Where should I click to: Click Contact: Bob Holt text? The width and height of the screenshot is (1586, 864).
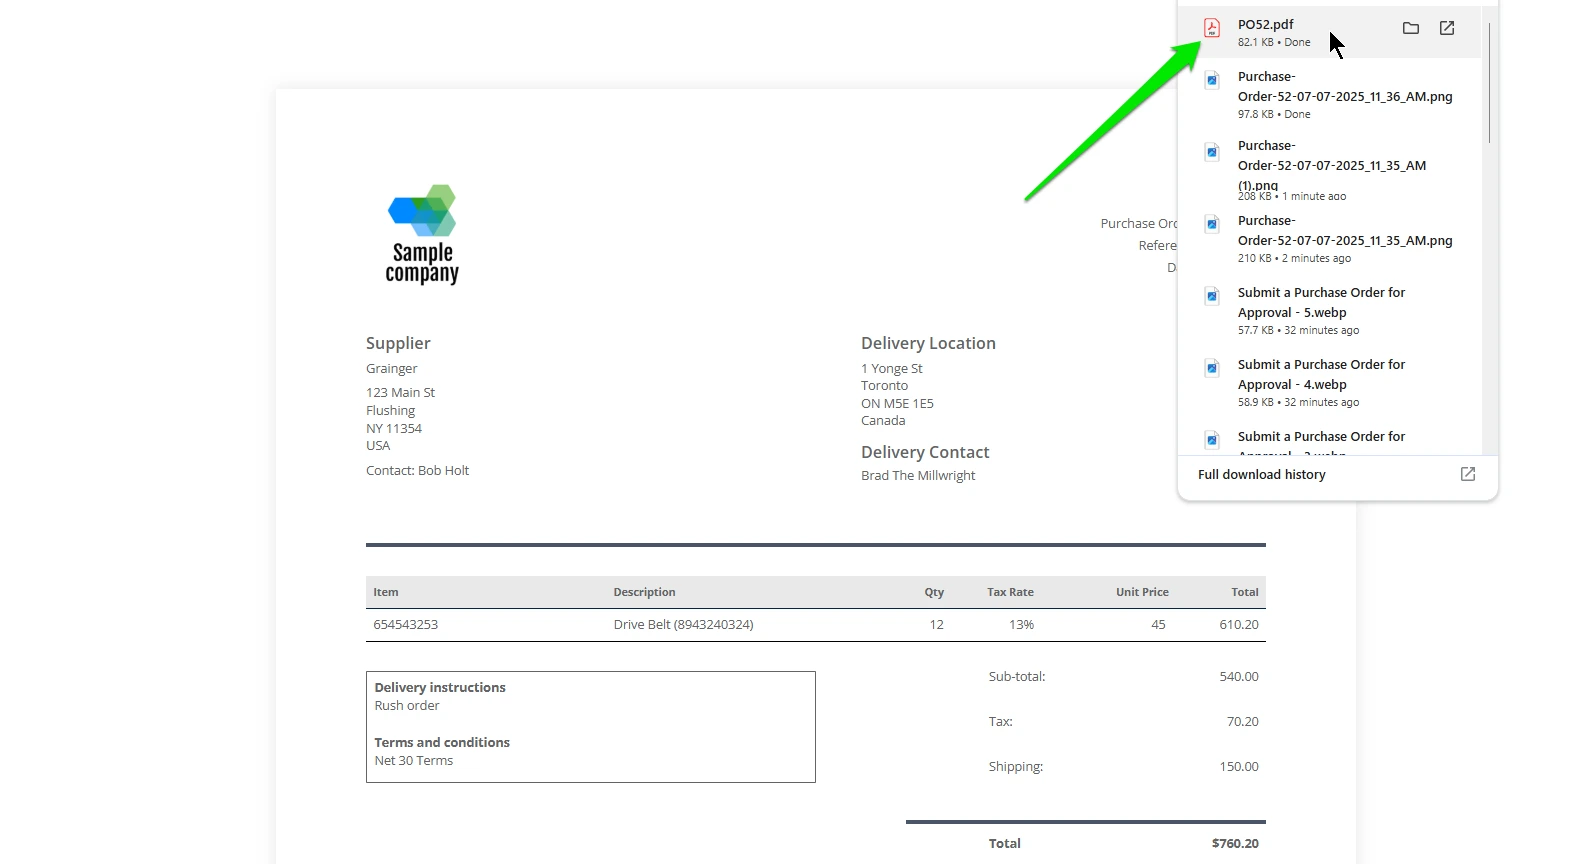tap(417, 470)
